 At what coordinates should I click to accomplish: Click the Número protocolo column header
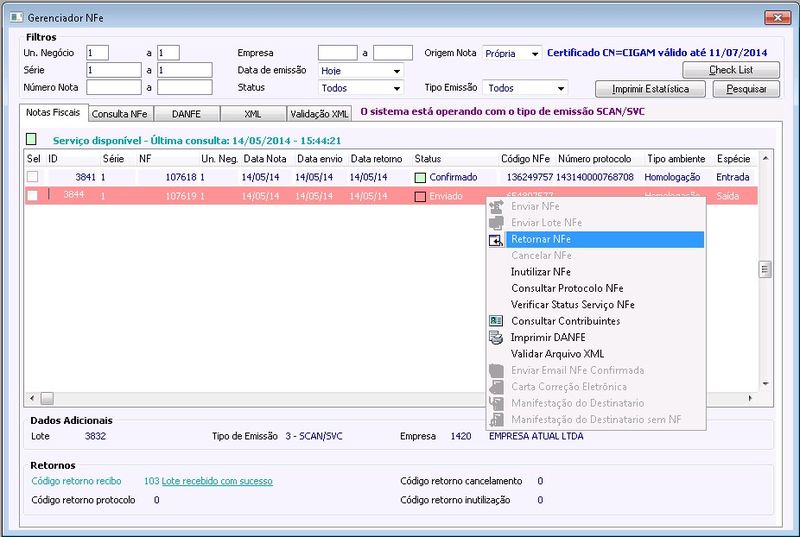594,159
